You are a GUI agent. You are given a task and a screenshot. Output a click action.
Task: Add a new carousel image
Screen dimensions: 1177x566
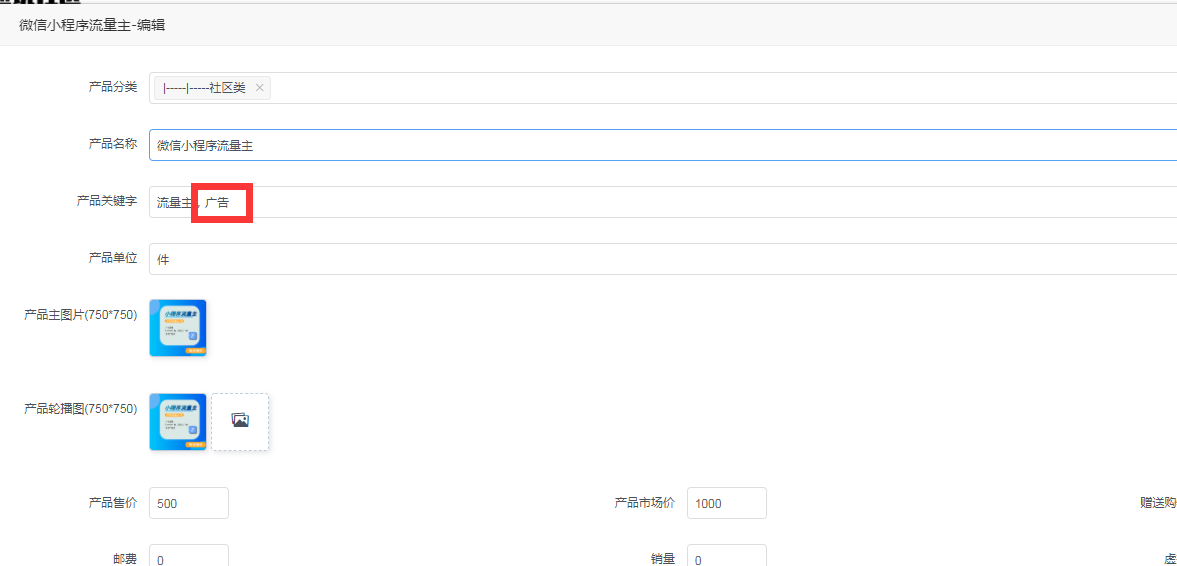pyautogui.click(x=240, y=422)
